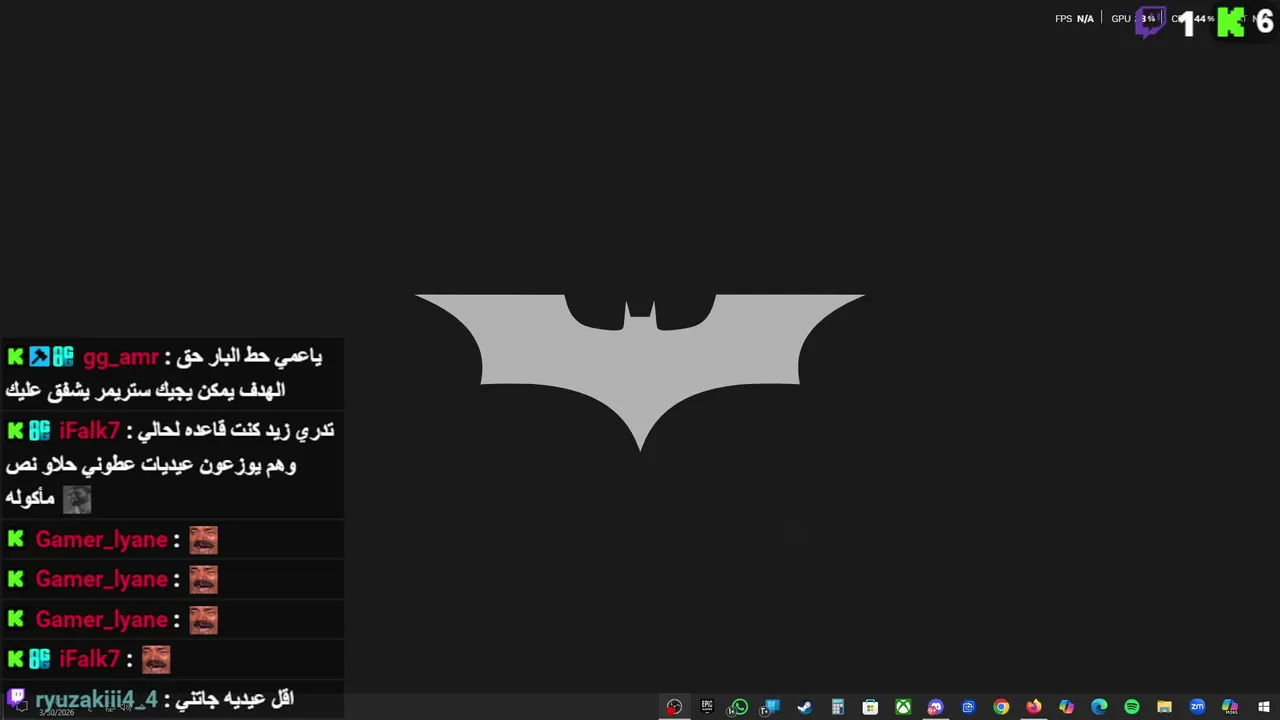This screenshot has height=720, width=1280.
Task: Click chat line وهم يوزعون عيديات
Action: click(x=151, y=465)
